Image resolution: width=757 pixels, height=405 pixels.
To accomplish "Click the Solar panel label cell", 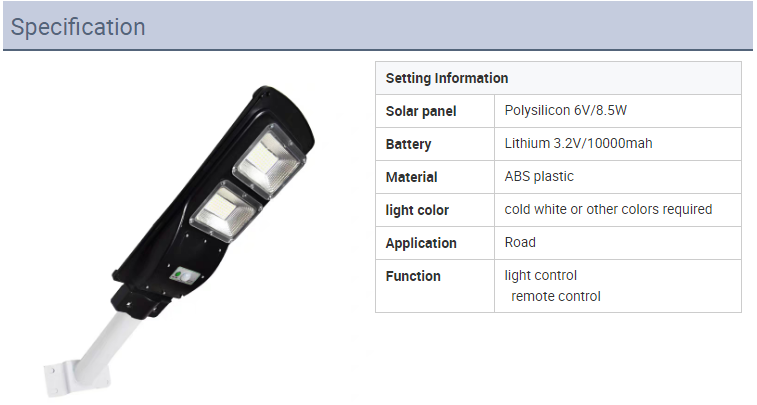I will point(435,111).
